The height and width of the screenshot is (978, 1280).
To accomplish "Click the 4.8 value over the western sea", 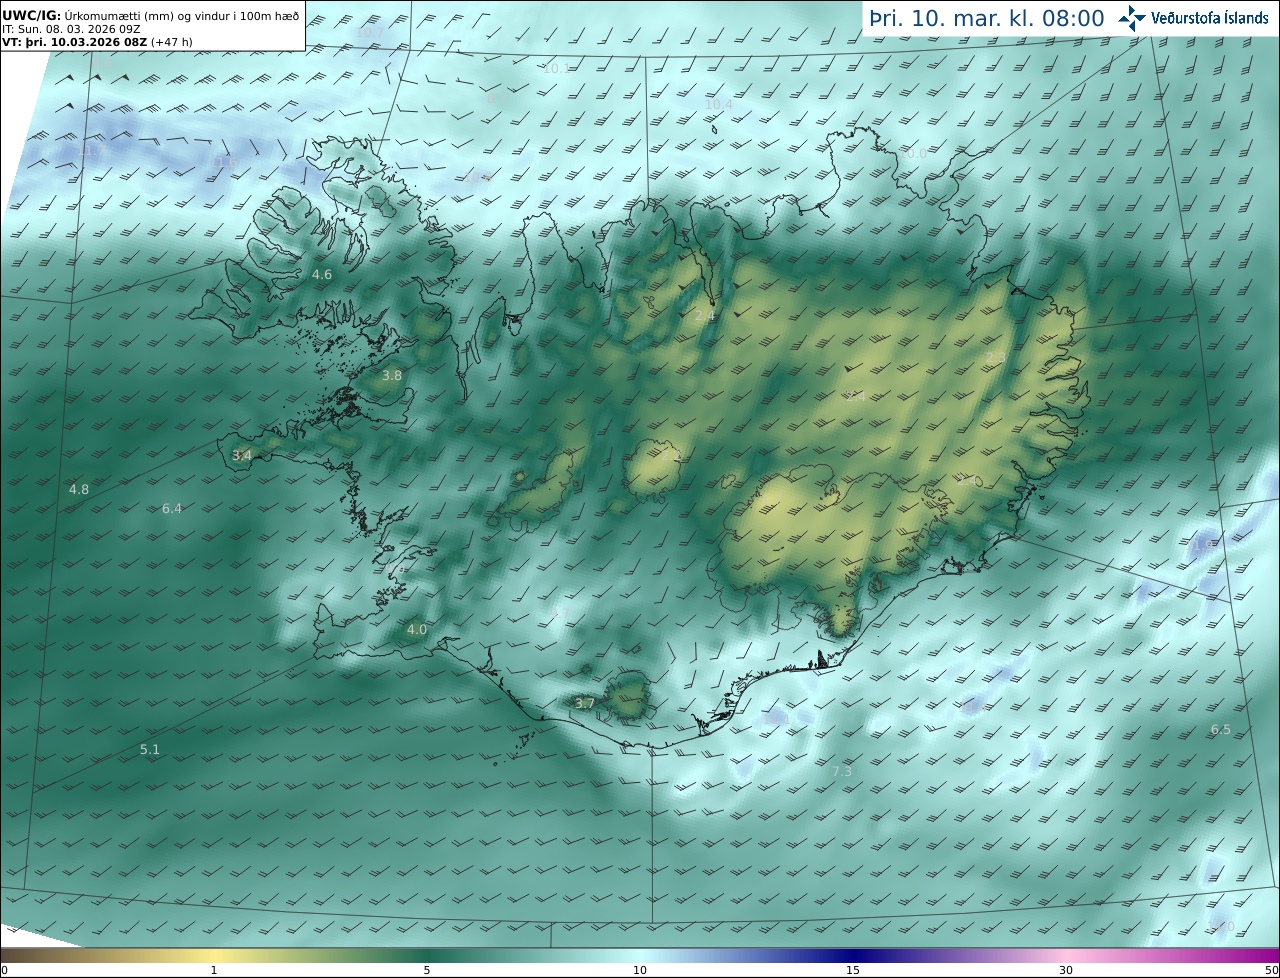I will click(79, 489).
